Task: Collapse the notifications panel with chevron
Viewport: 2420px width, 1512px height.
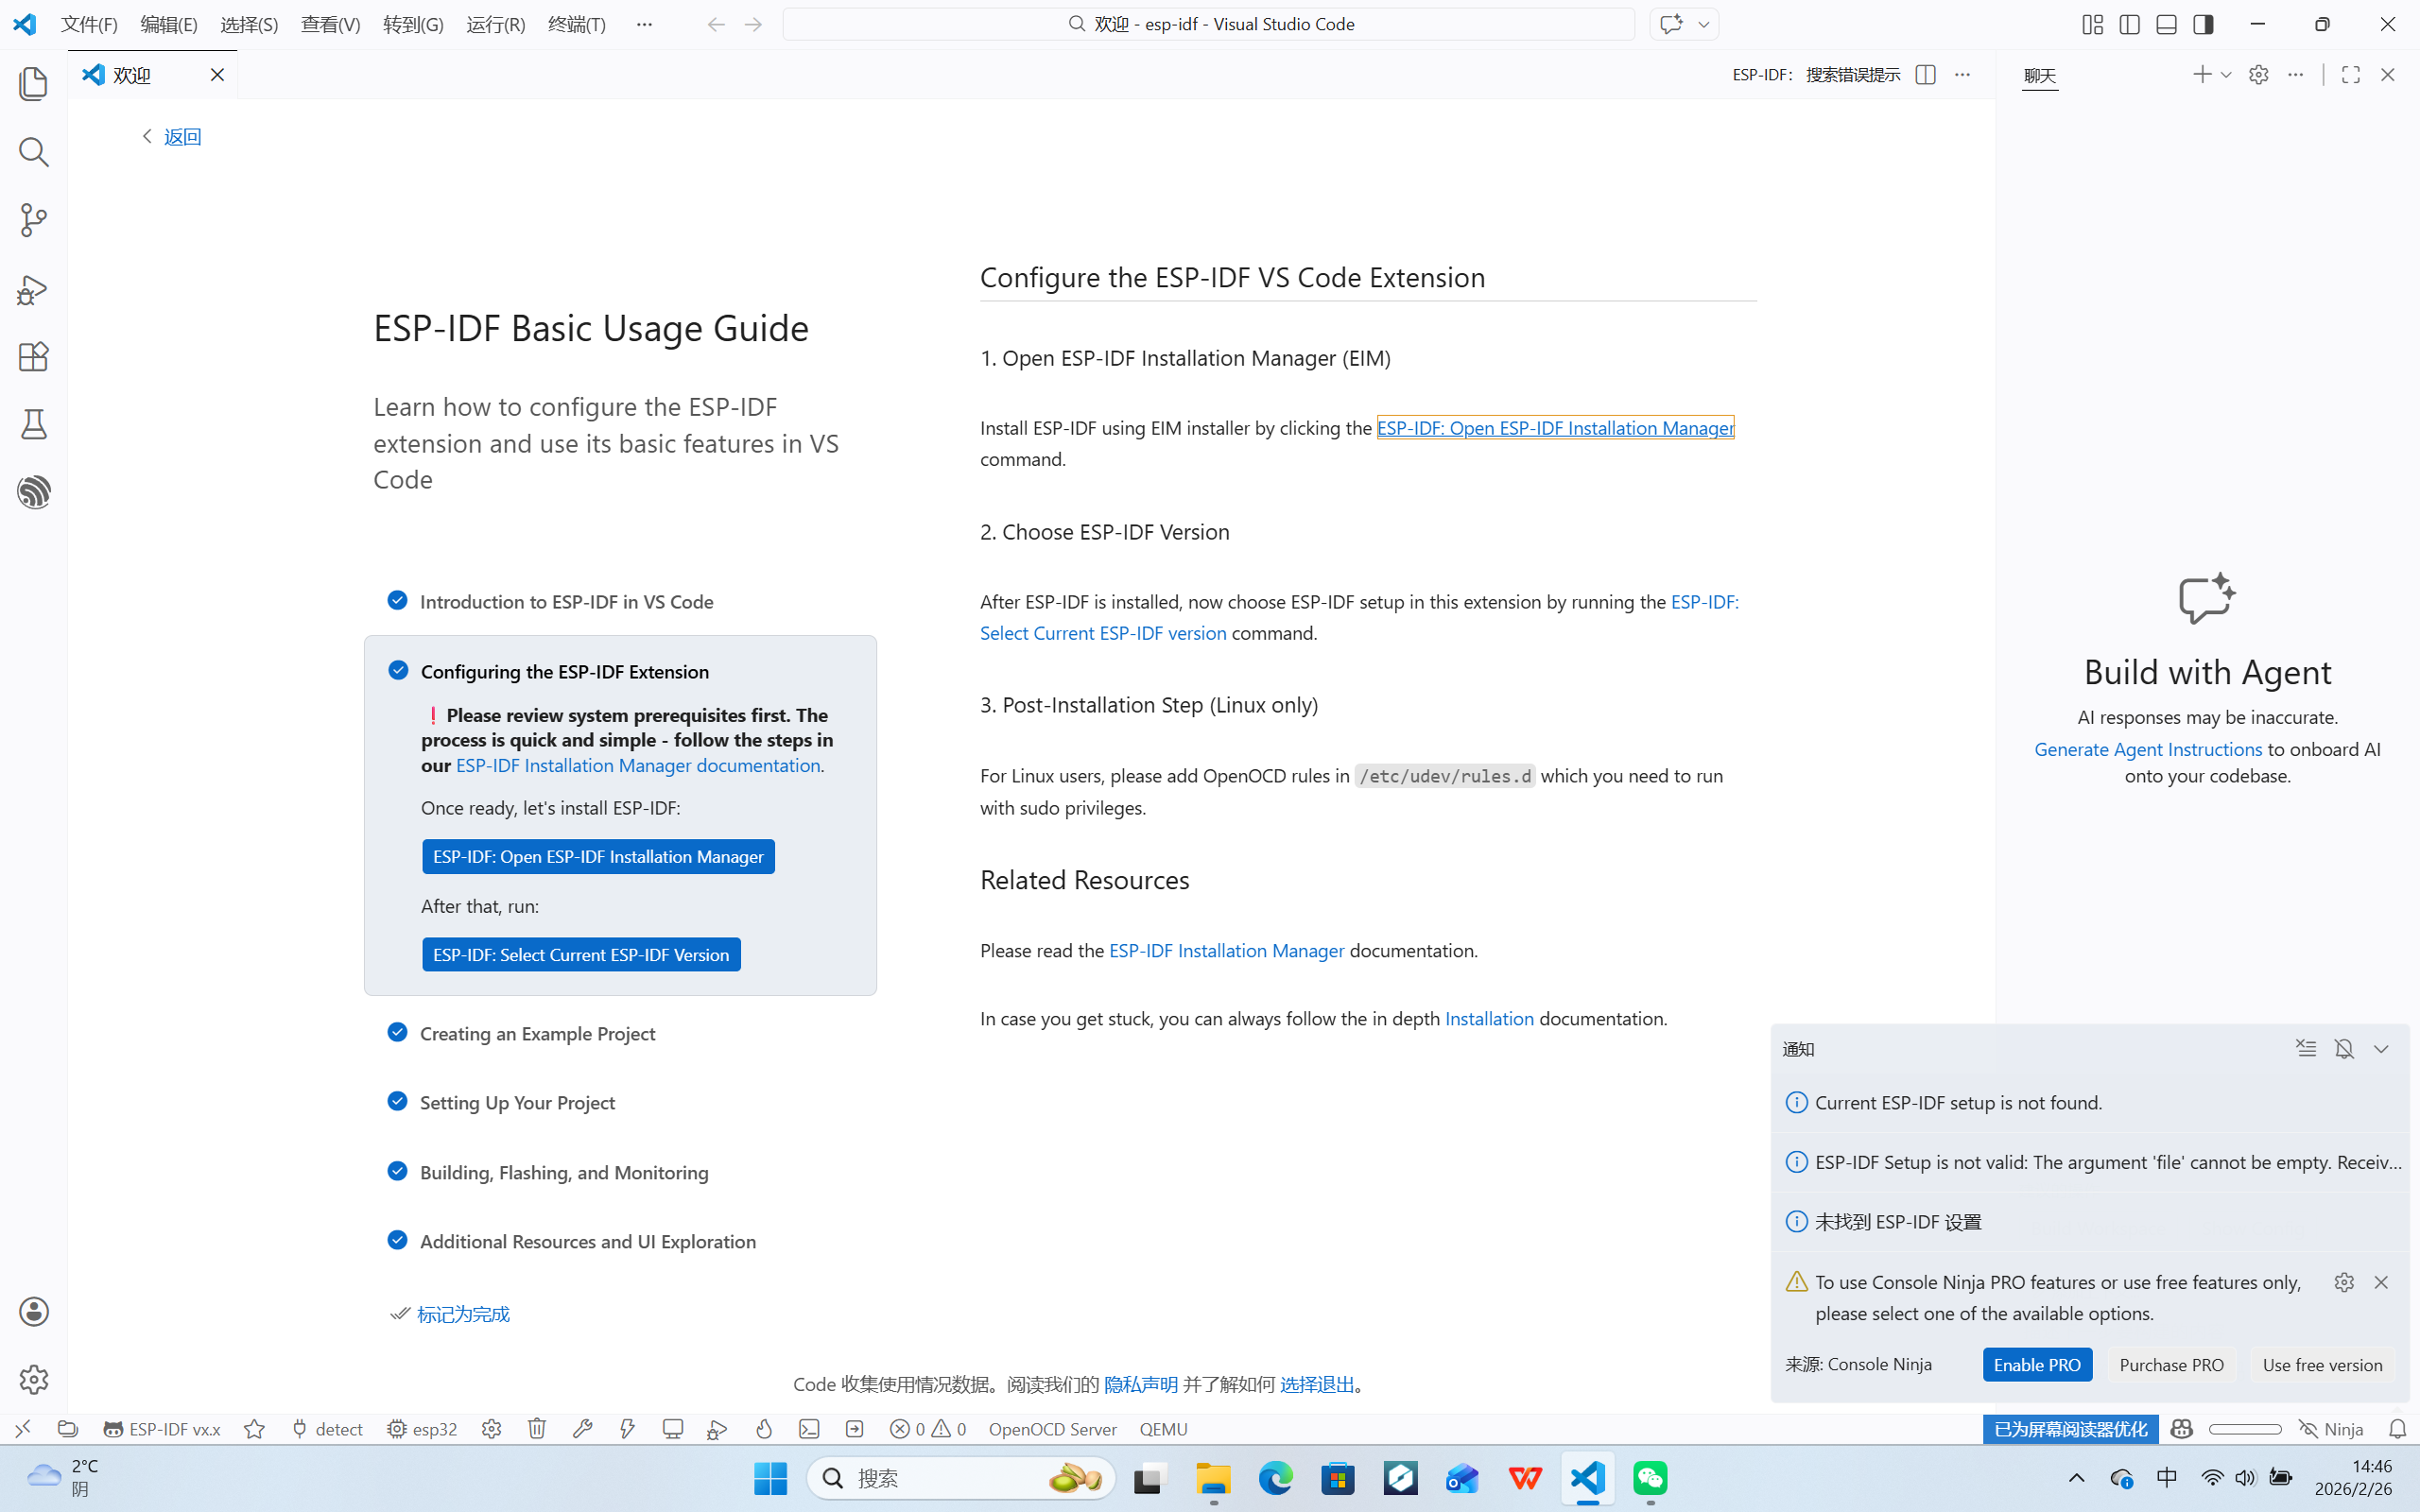Action: tap(2381, 1049)
